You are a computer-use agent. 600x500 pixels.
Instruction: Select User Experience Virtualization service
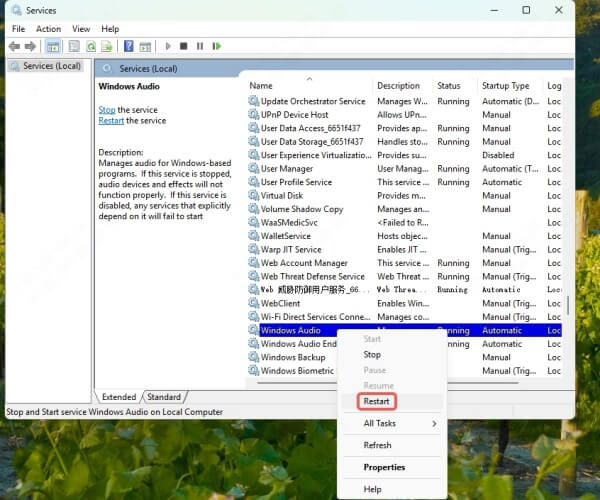tap(405, 155)
